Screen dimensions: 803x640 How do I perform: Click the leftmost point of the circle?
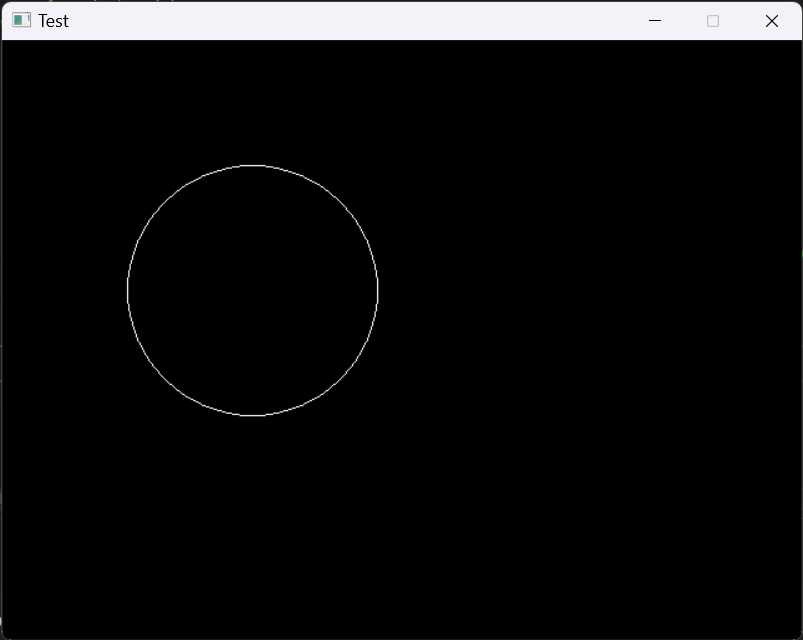pyautogui.click(x=128, y=289)
